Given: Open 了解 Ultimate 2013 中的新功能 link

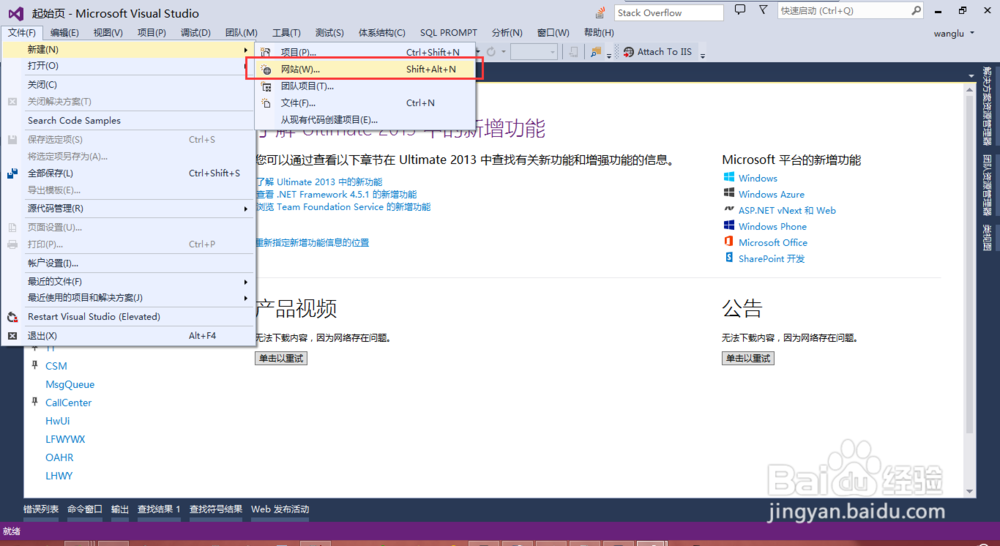Looking at the screenshot, I should click(319, 182).
